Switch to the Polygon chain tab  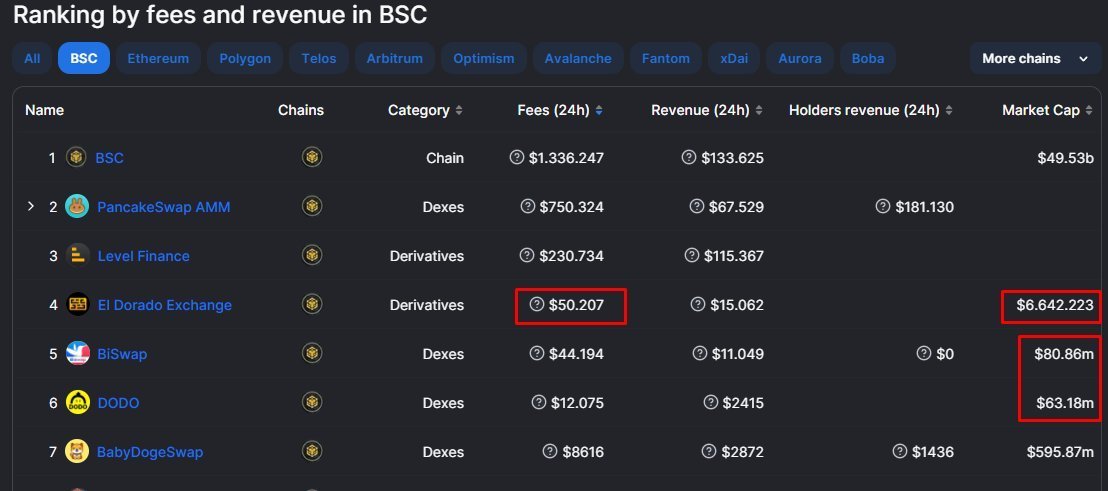pyautogui.click(x=245, y=59)
